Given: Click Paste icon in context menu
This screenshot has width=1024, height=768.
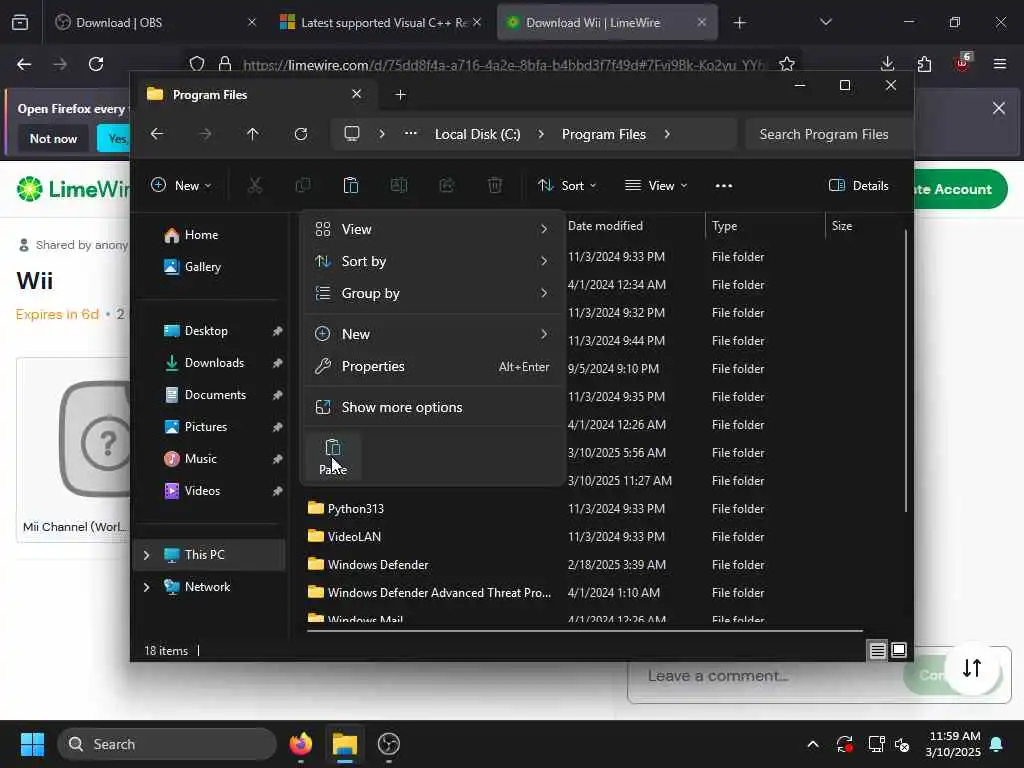Looking at the screenshot, I should point(333,455).
